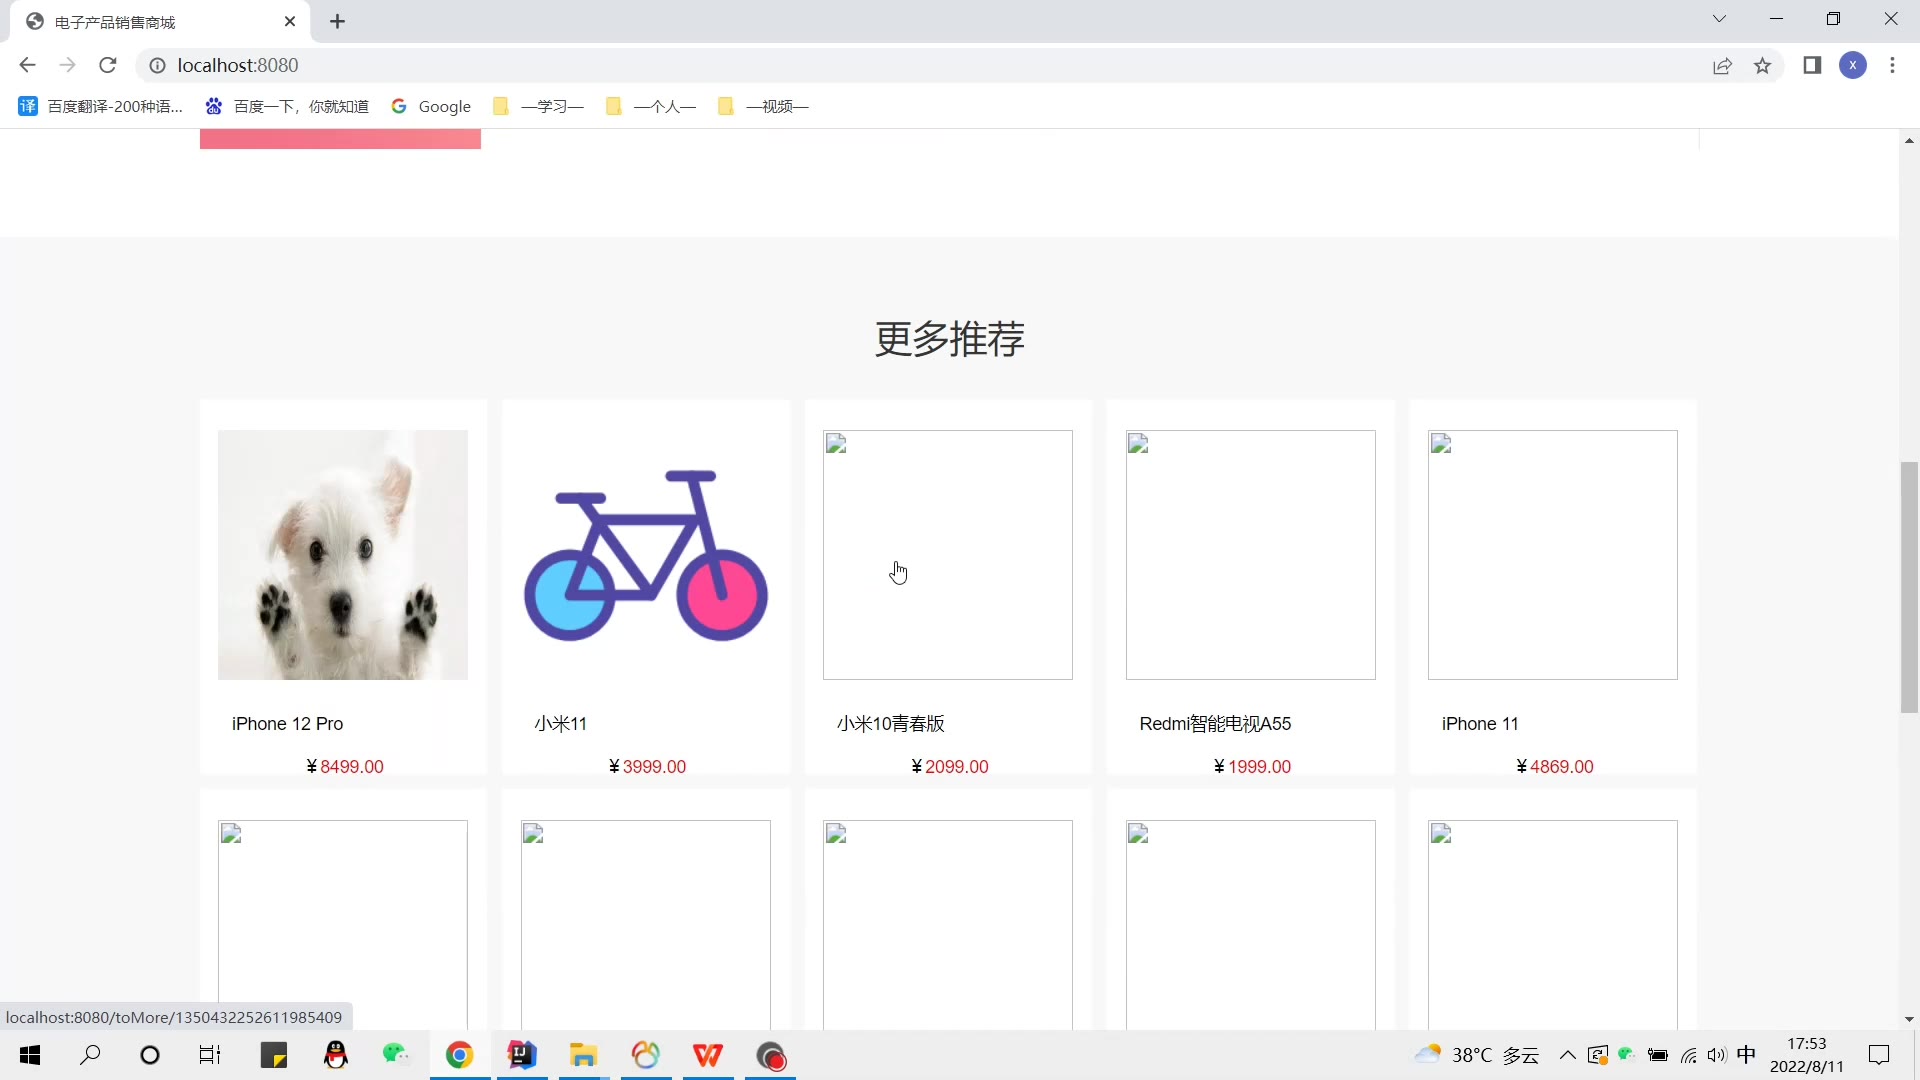View site information icon in address bar
This screenshot has height=1080, width=1920.
point(157,65)
